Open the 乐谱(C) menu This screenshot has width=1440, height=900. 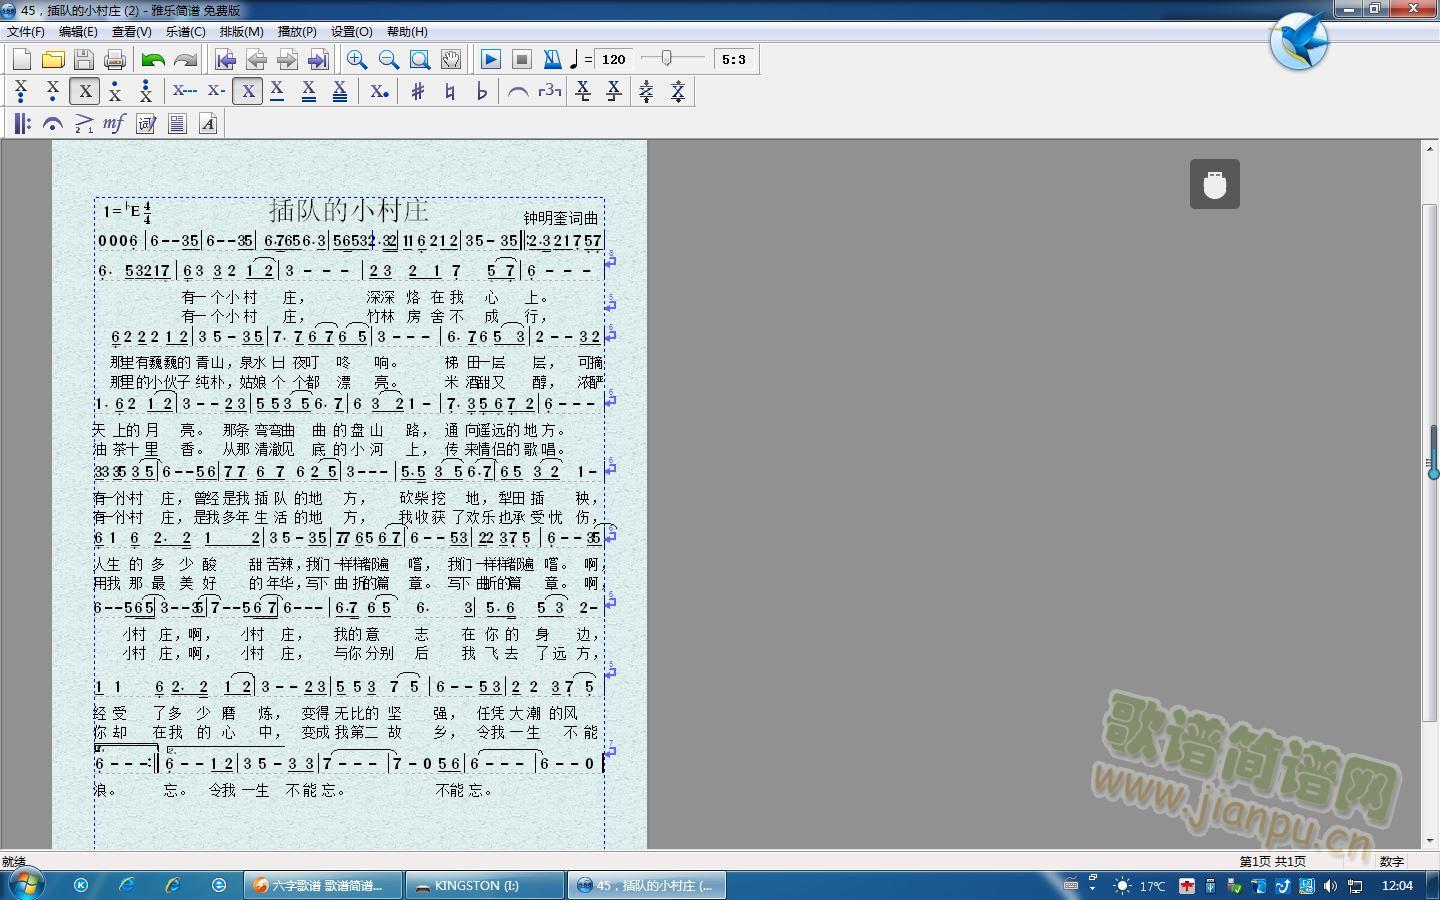(x=187, y=31)
